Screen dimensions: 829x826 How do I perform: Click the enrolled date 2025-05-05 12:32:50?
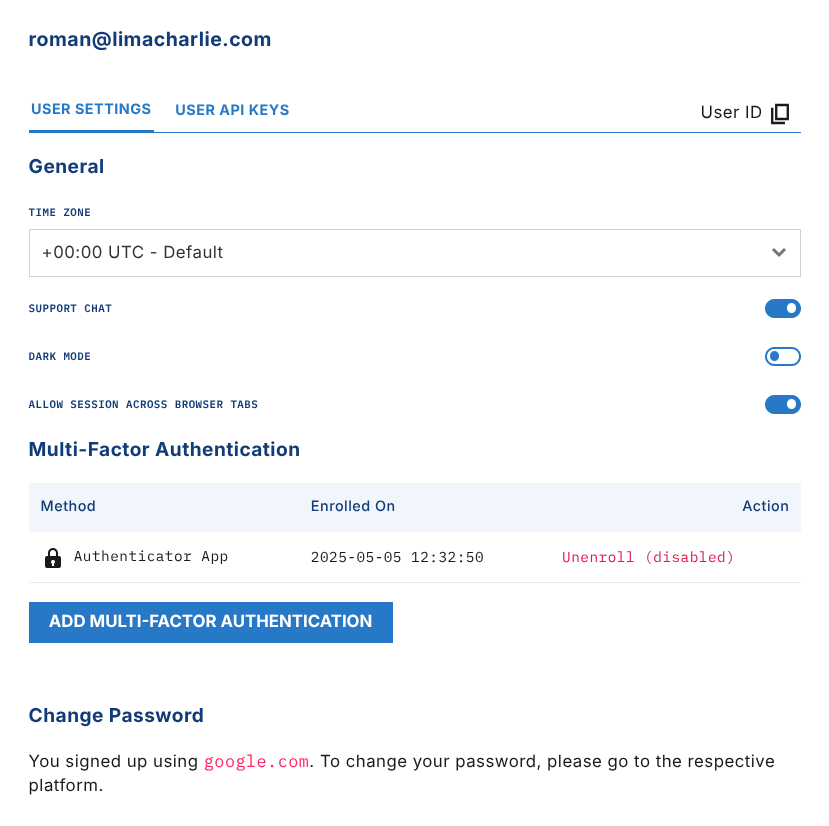(397, 557)
